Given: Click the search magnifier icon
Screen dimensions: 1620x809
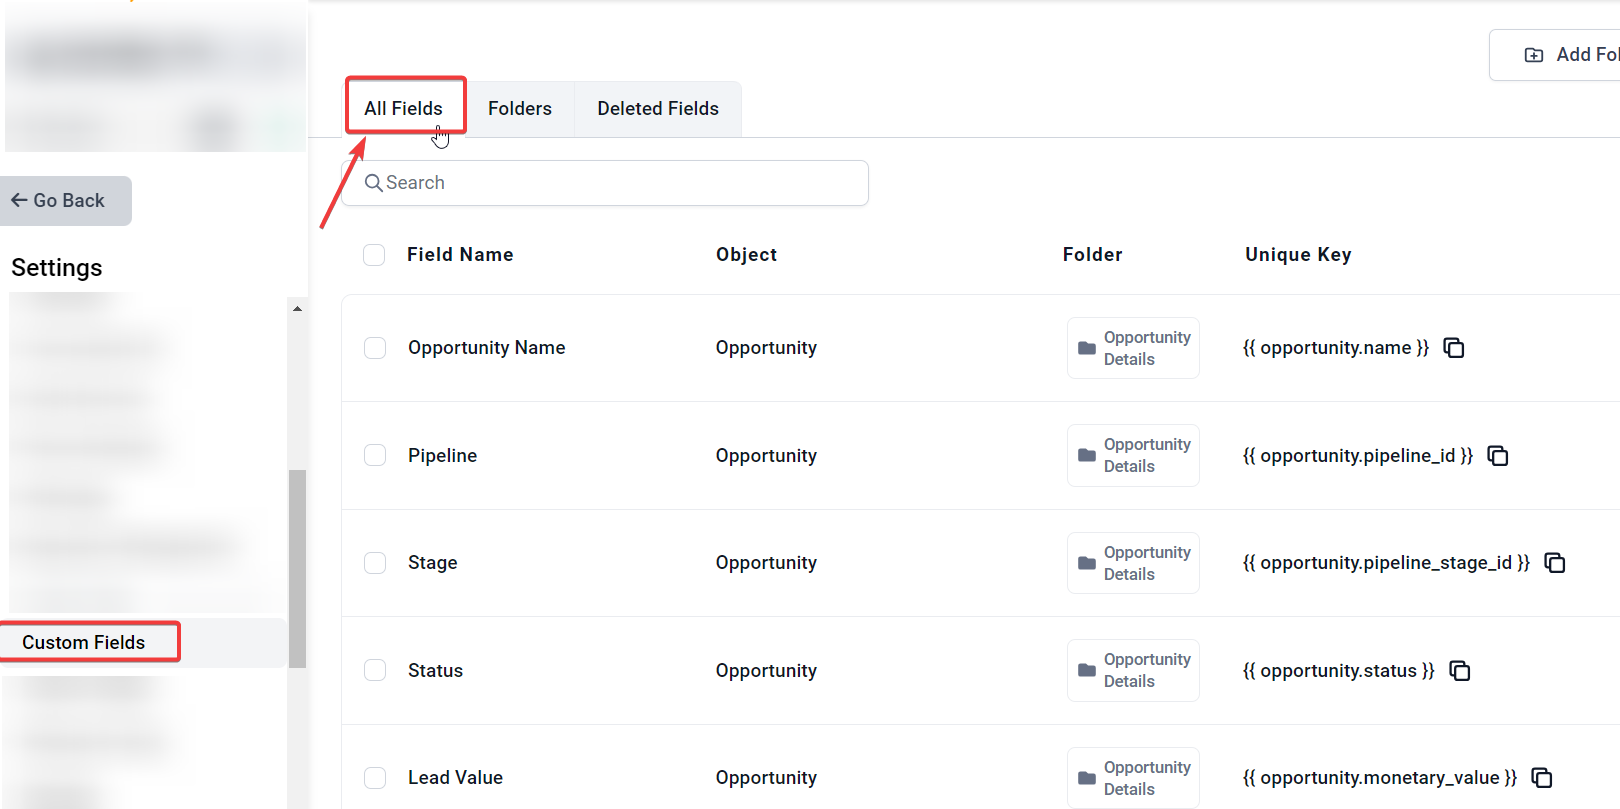Looking at the screenshot, I should 374,183.
